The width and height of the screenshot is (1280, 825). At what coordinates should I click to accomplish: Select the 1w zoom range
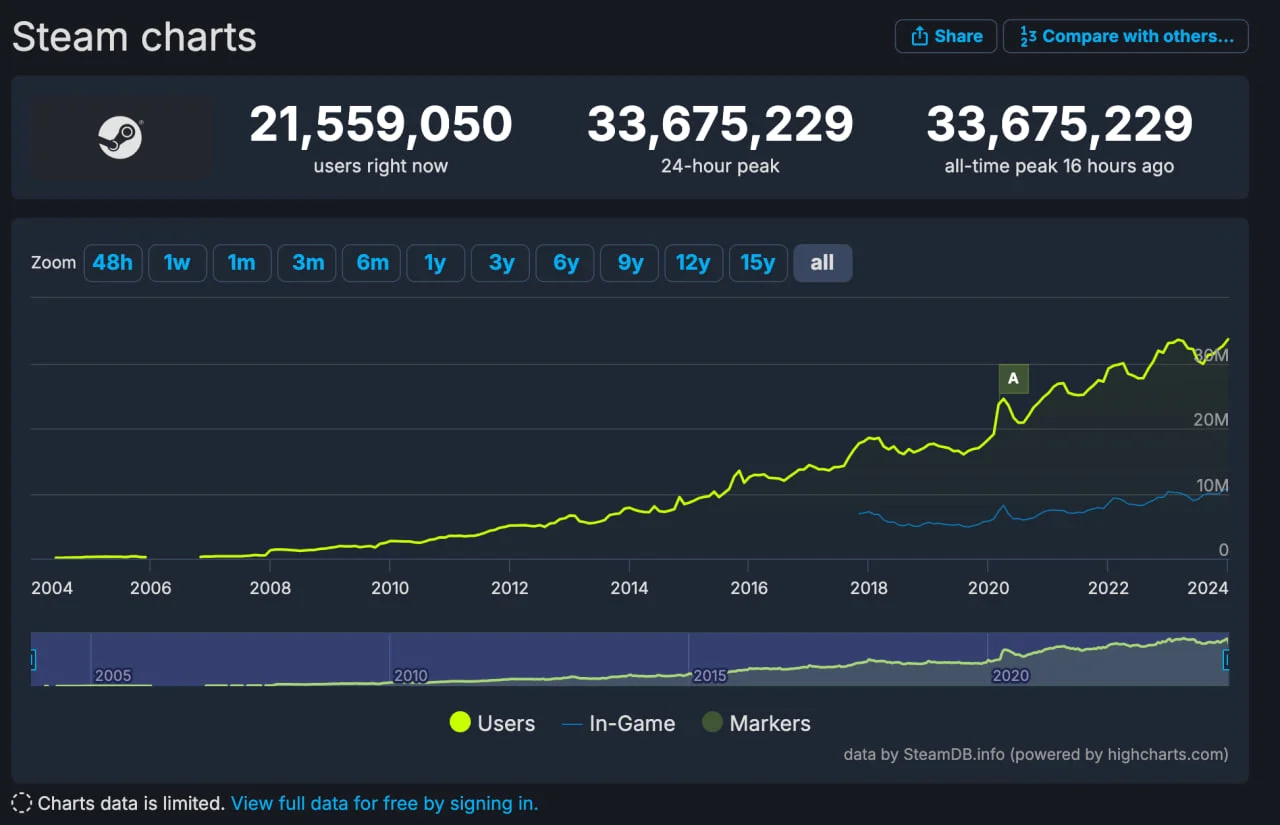(x=177, y=263)
